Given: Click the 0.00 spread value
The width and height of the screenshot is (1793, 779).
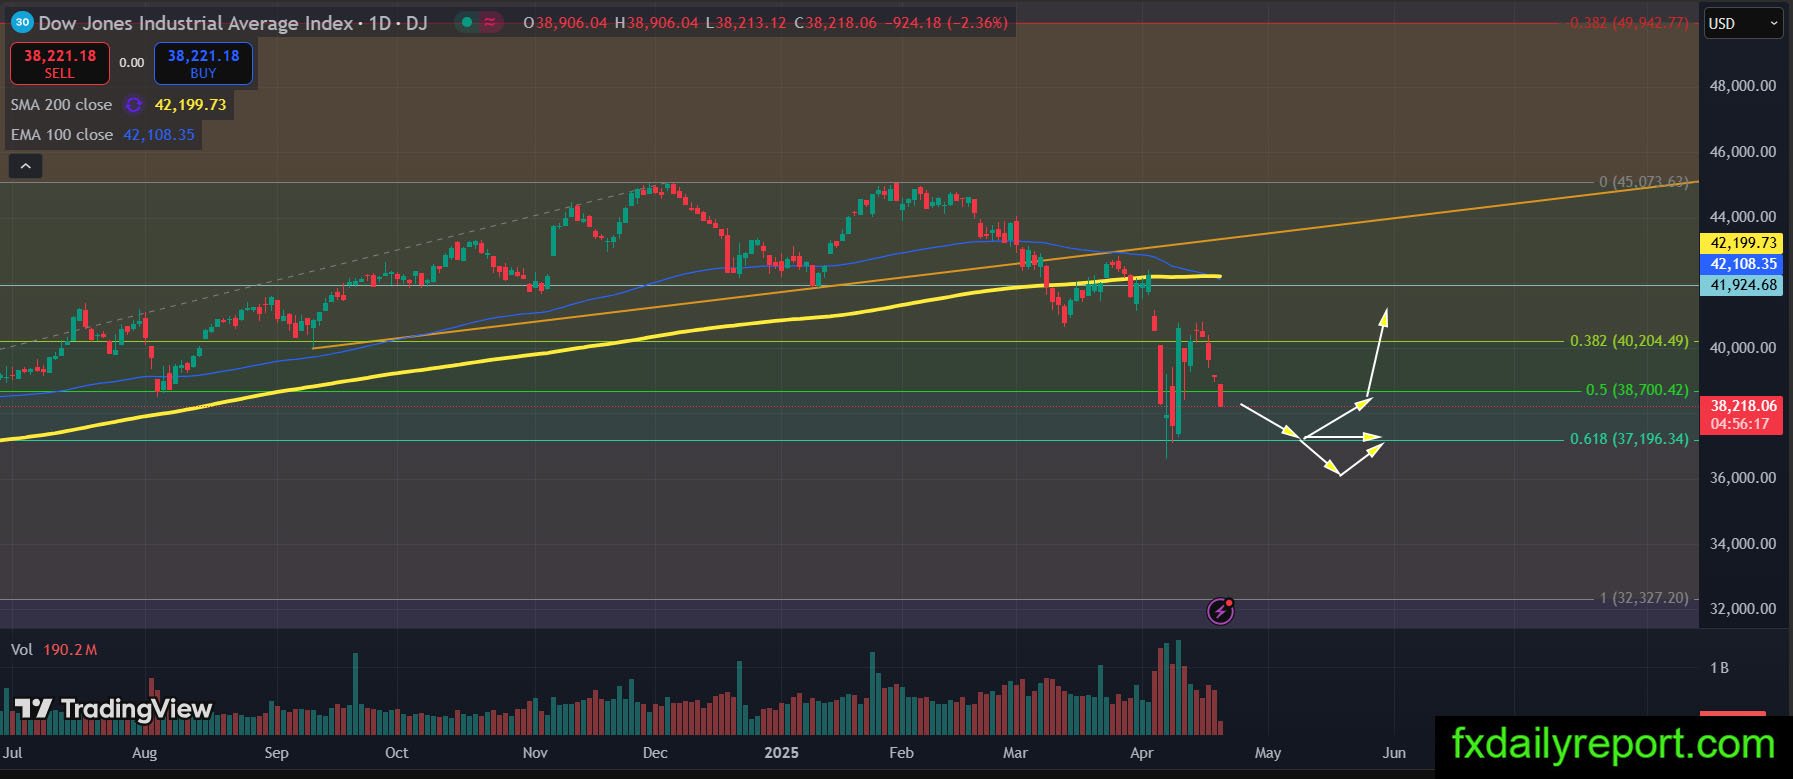Looking at the screenshot, I should coord(132,63).
